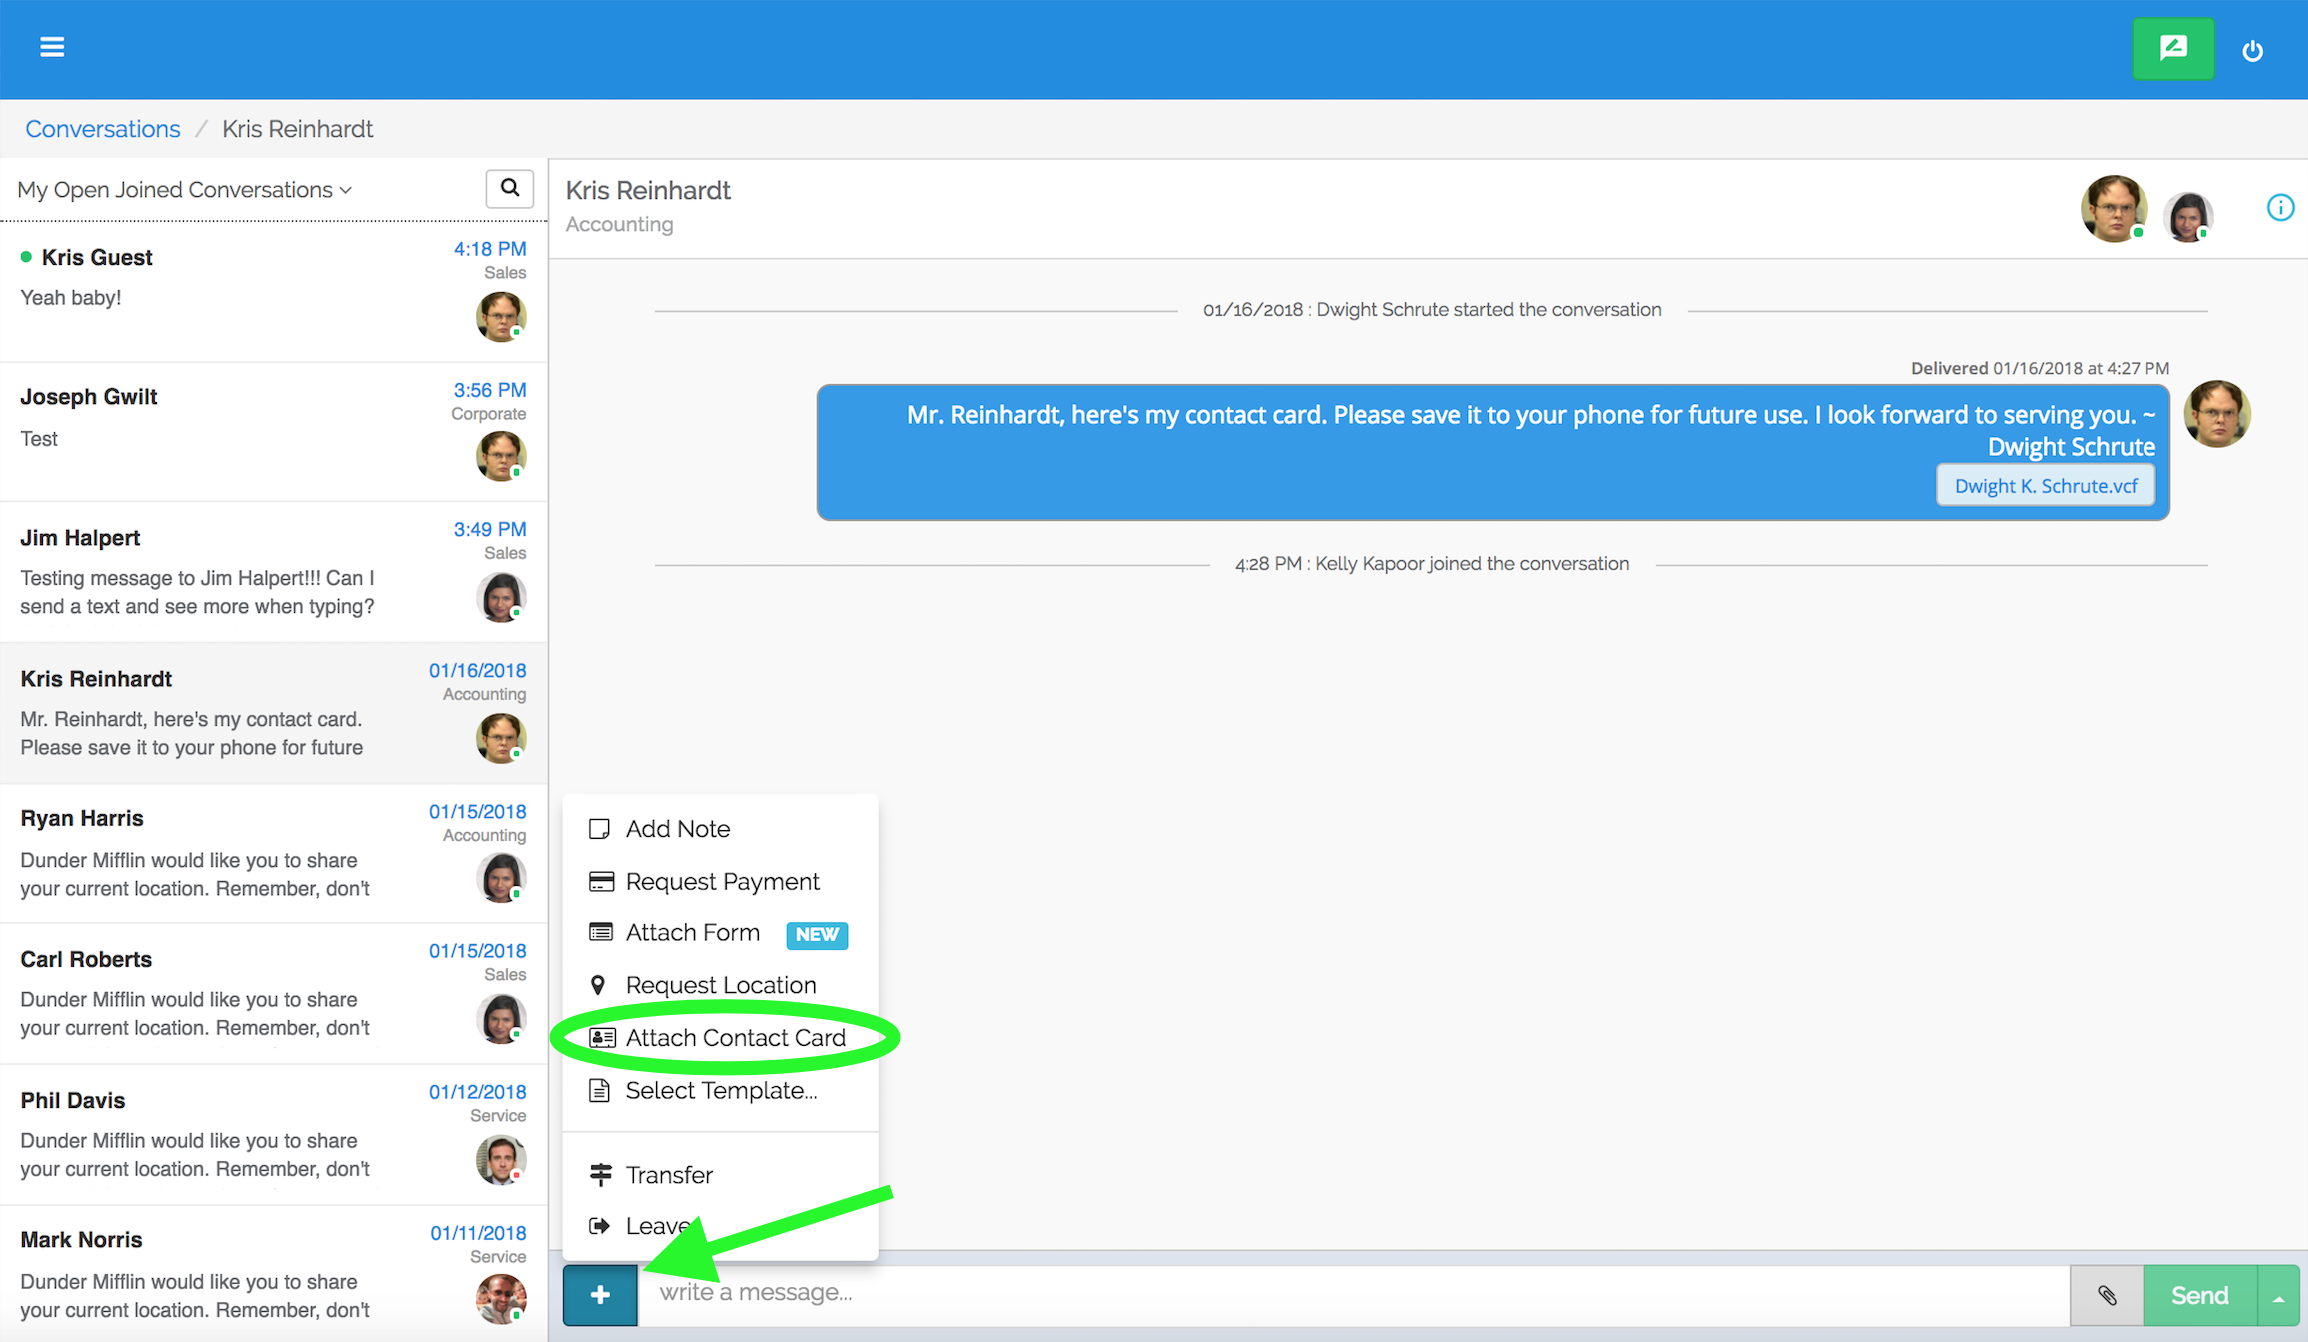Image resolution: width=2308 pixels, height=1342 pixels.
Task: Select Attach Contact Card menu item
Action: point(734,1038)
